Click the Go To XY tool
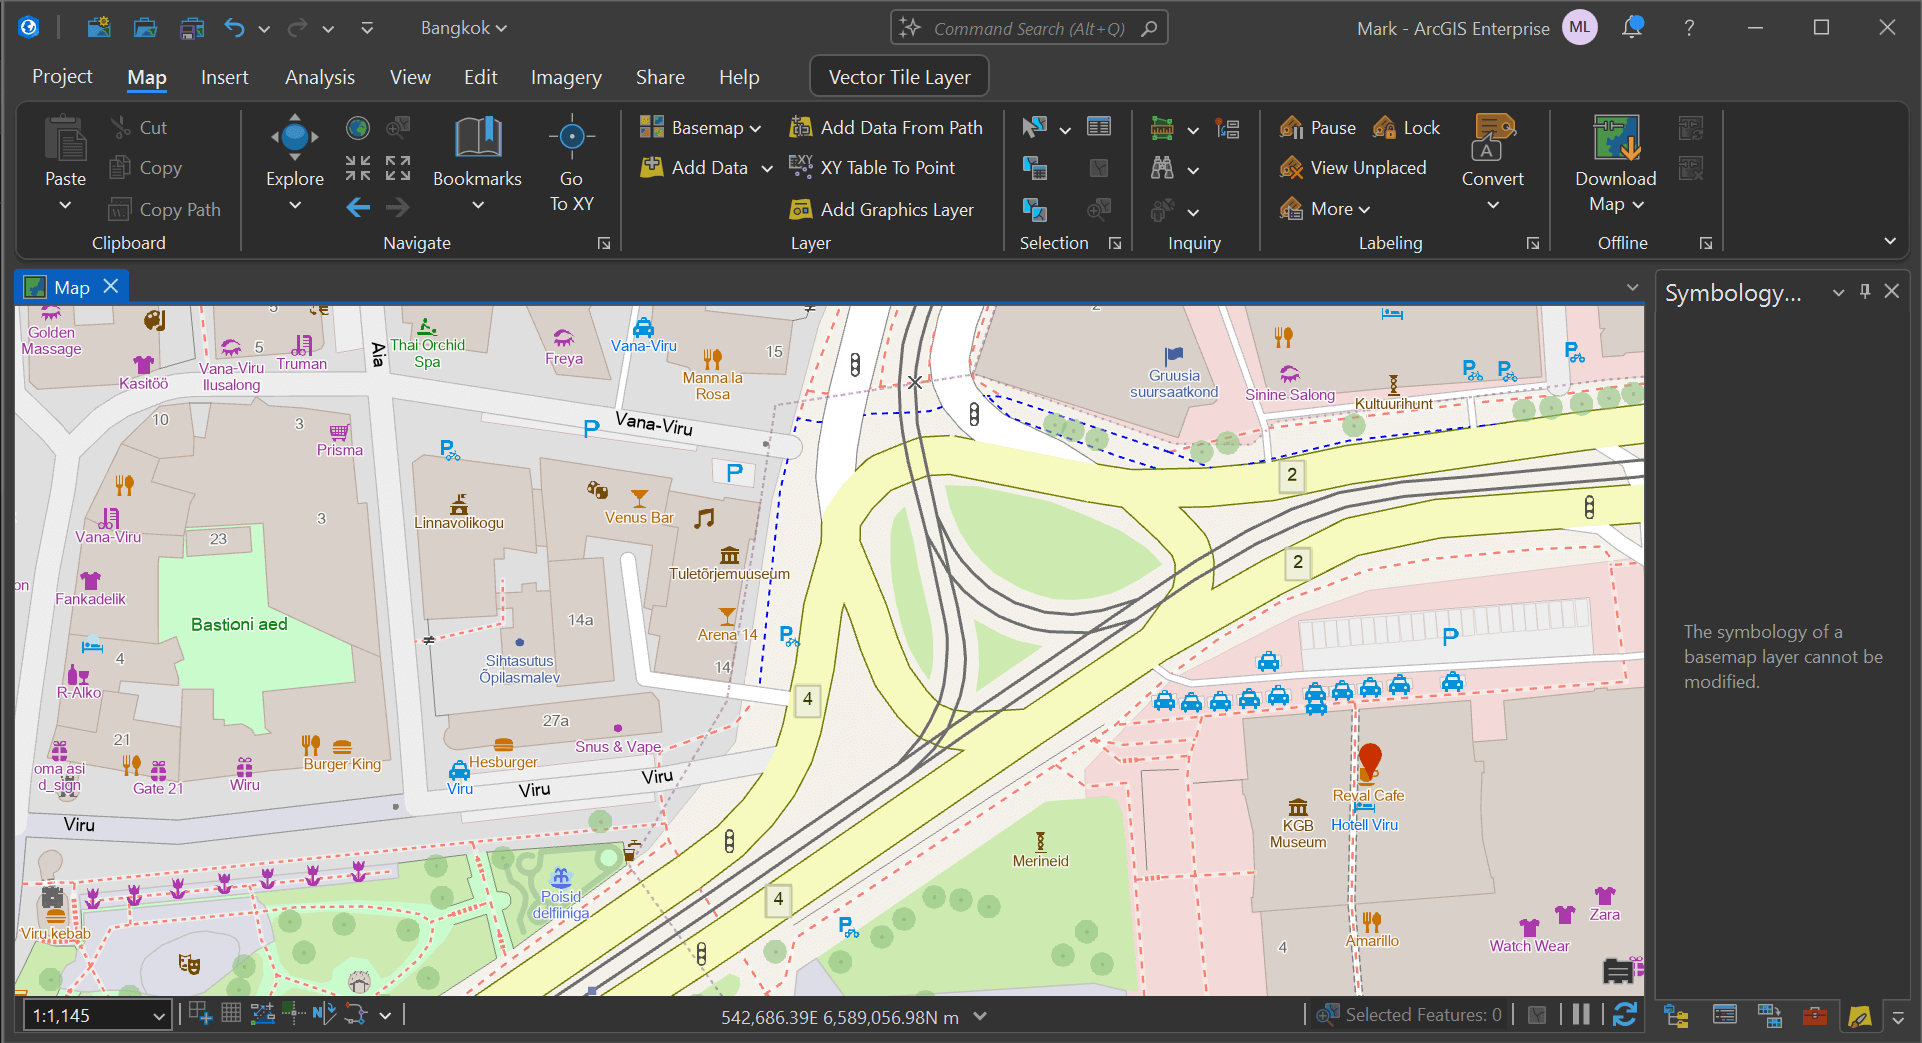The height and width of the screenshot is (1043, 1922). coord(571,163)
